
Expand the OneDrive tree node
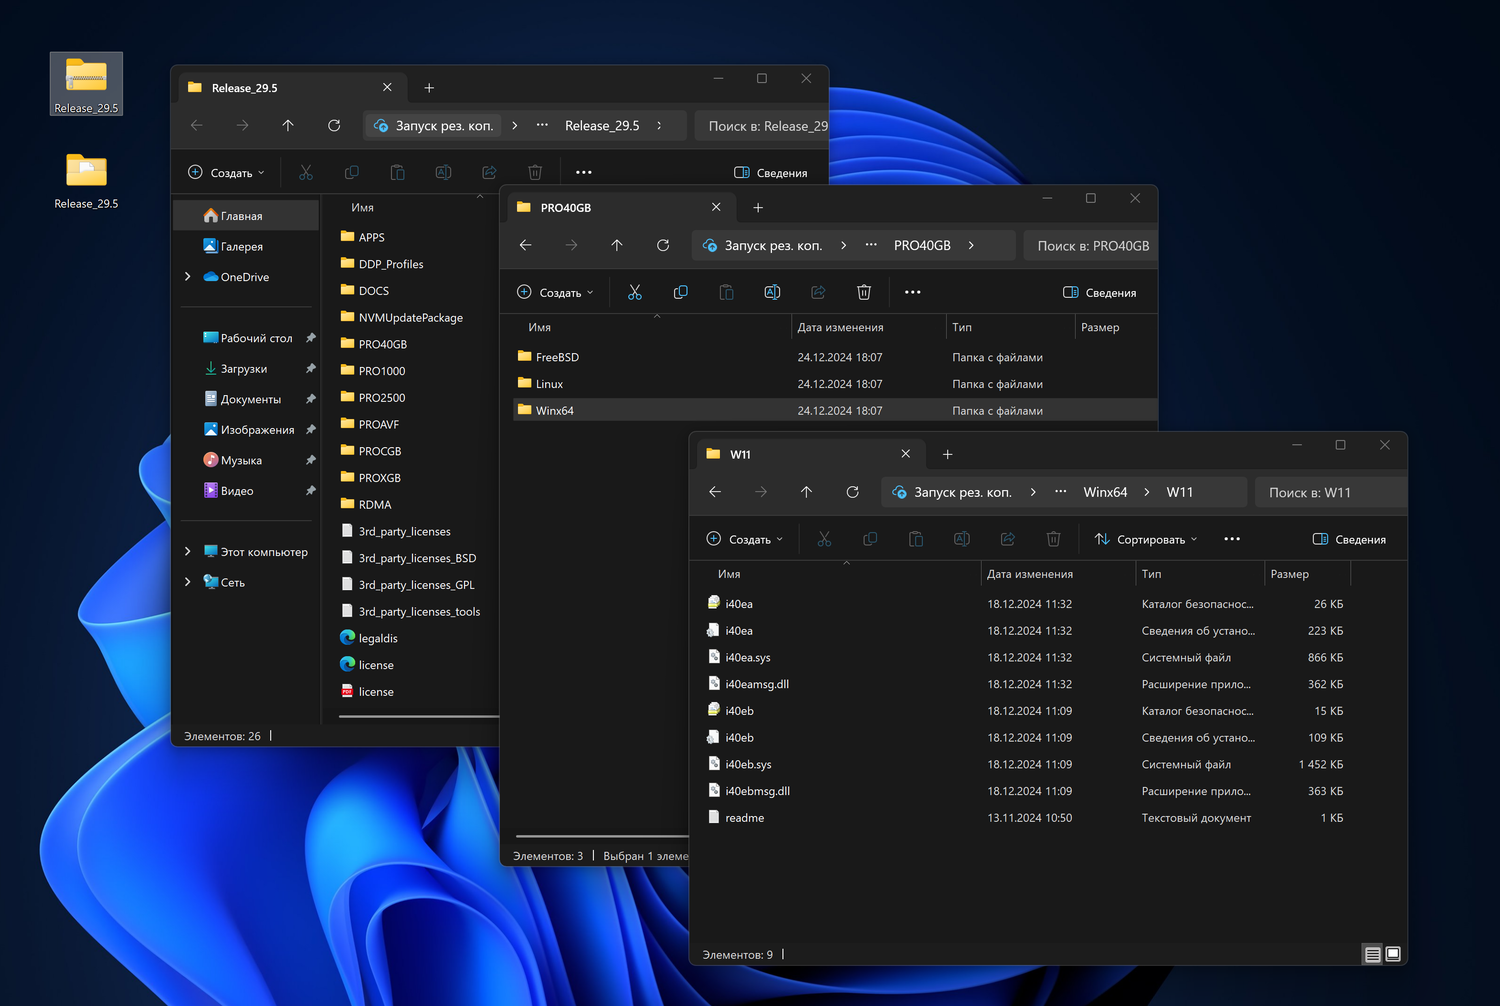tap(188, 277)
